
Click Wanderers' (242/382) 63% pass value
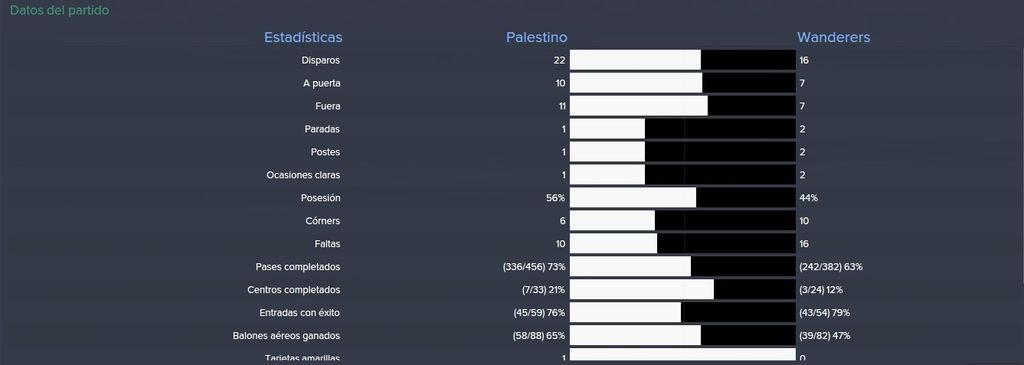click(831, 267)
